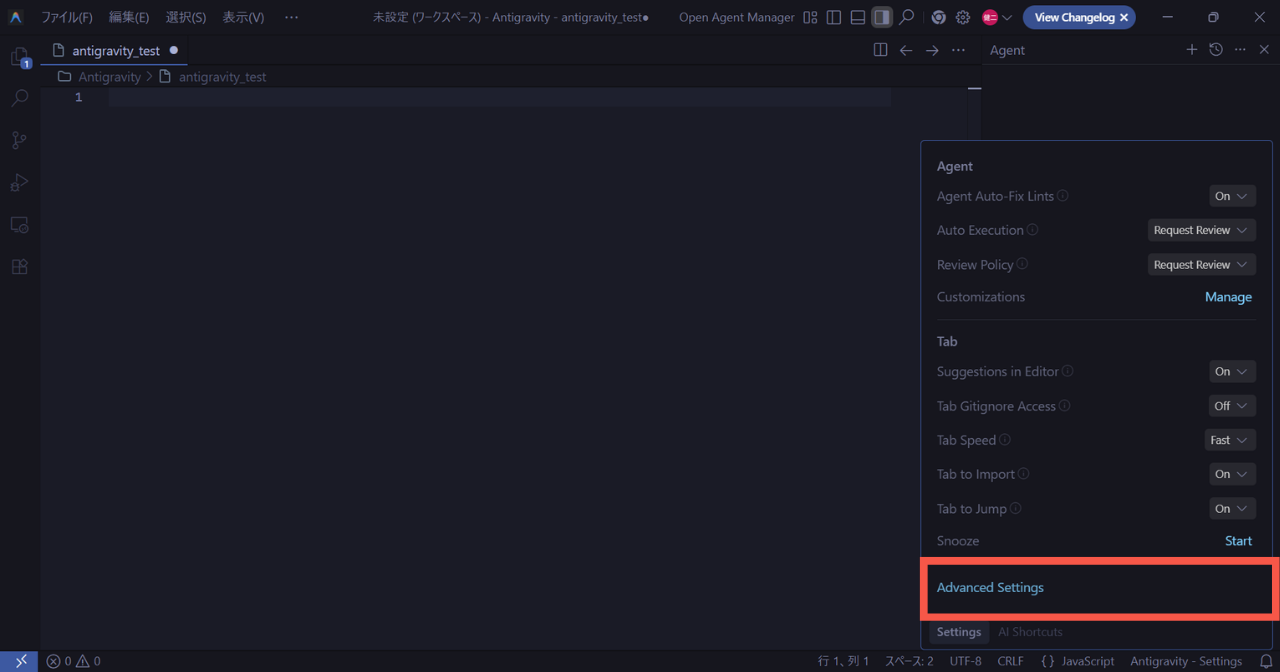Open the Explorer view in activity bar
Screen dimensions: 1280x672
point(19,57)
